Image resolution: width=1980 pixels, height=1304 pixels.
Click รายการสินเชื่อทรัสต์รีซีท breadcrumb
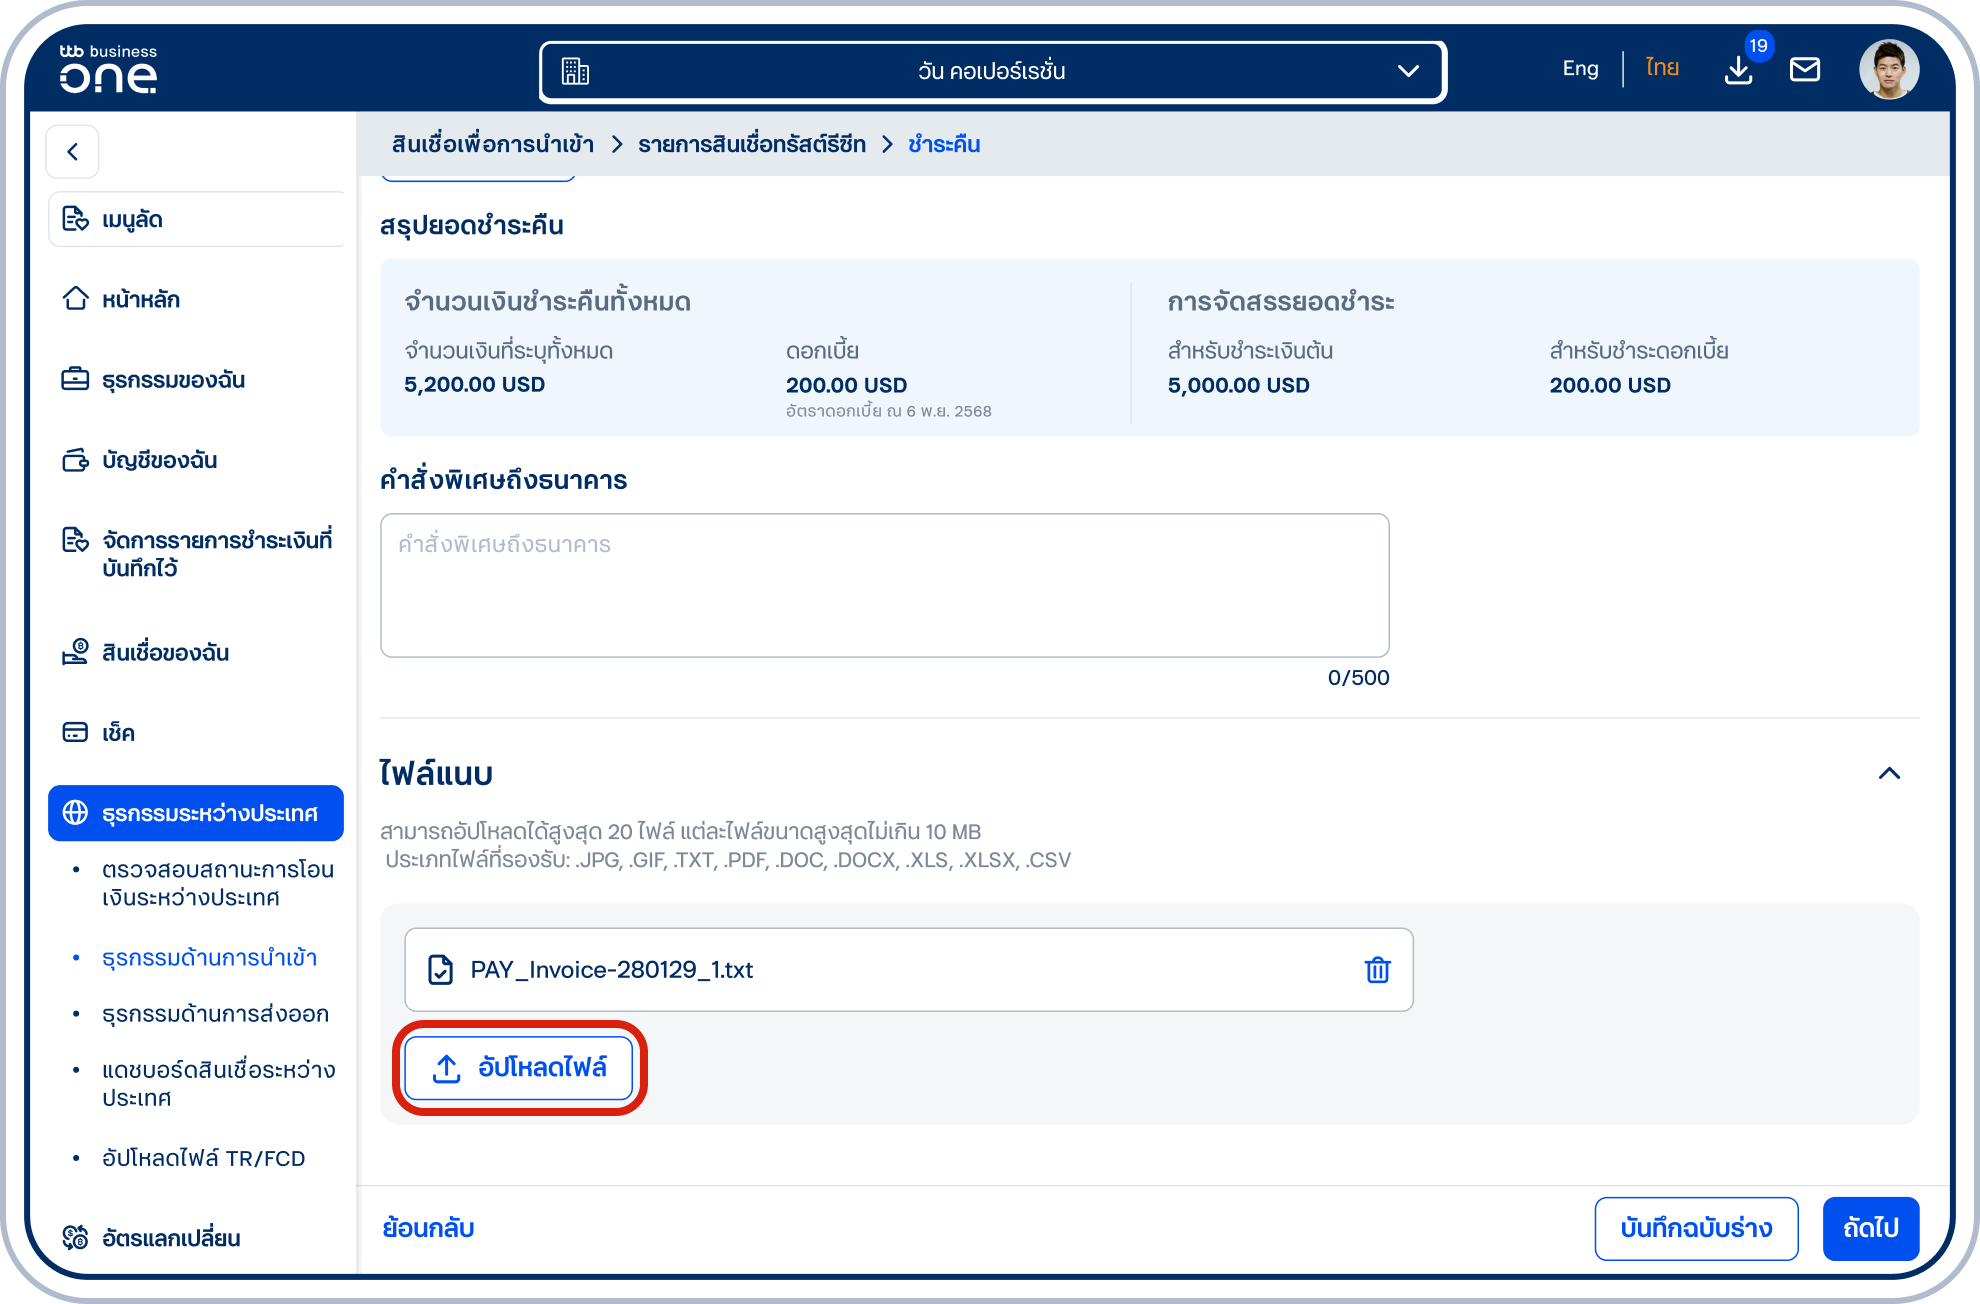(752, 144)
